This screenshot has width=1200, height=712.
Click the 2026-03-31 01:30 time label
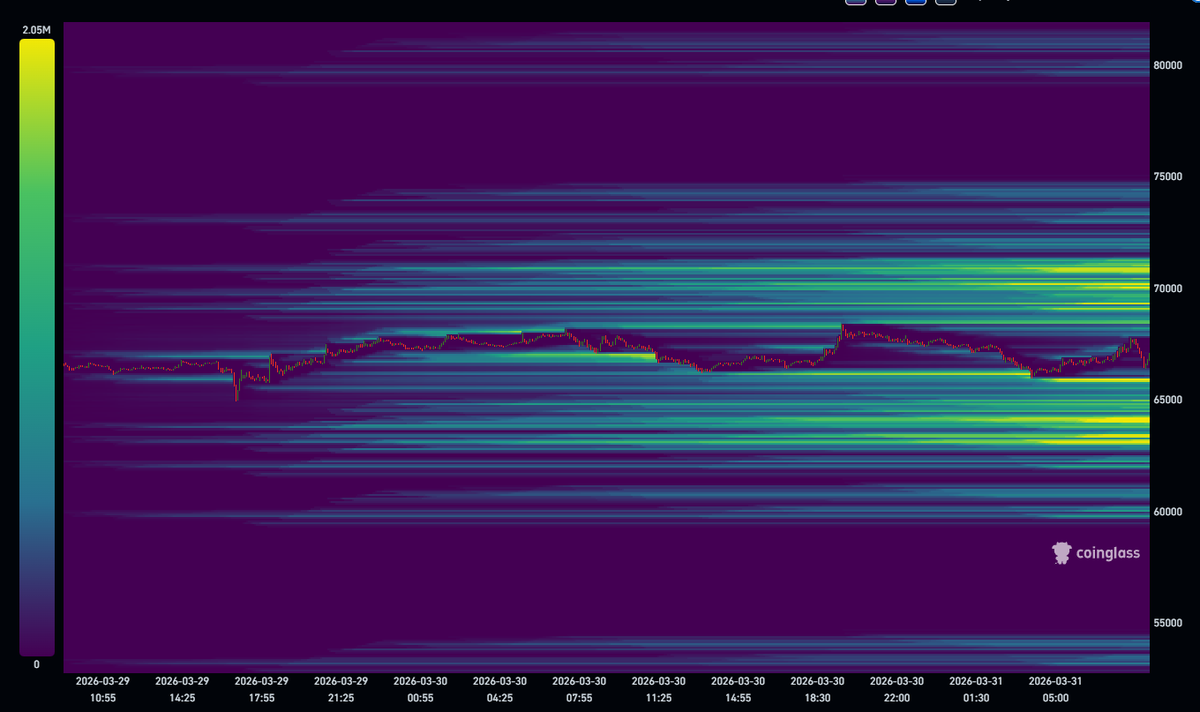[x=977, y=689]
